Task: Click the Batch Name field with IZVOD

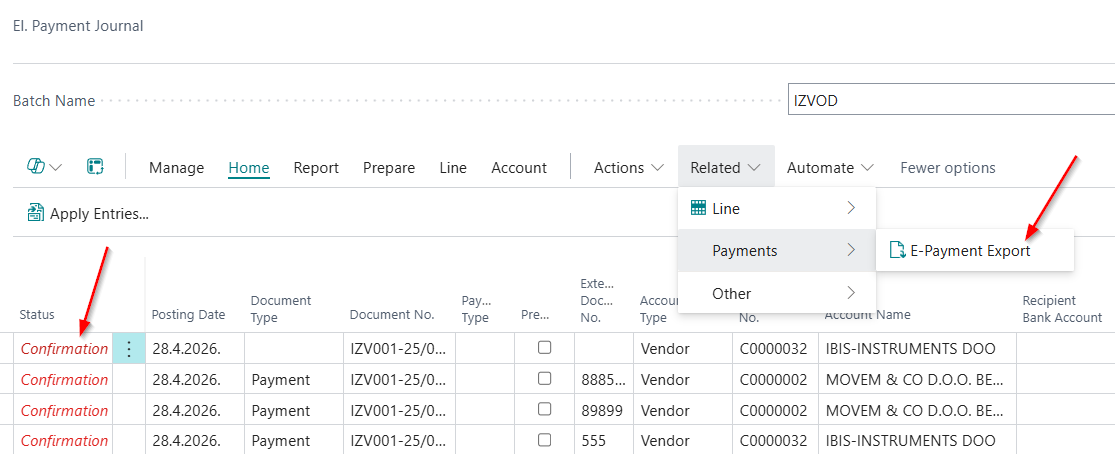Action: click(x=951, y=100)
